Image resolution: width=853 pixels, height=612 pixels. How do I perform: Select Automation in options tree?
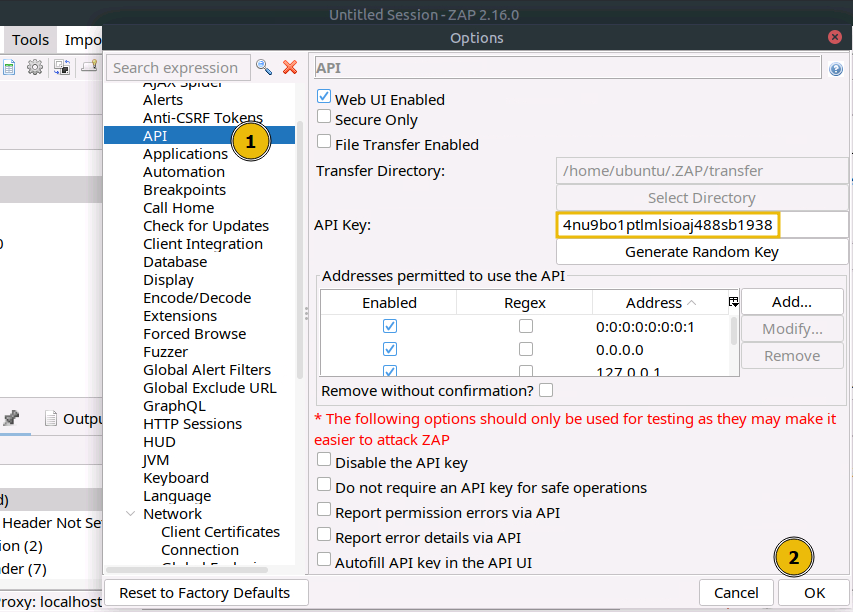click(x=184, y=172)
